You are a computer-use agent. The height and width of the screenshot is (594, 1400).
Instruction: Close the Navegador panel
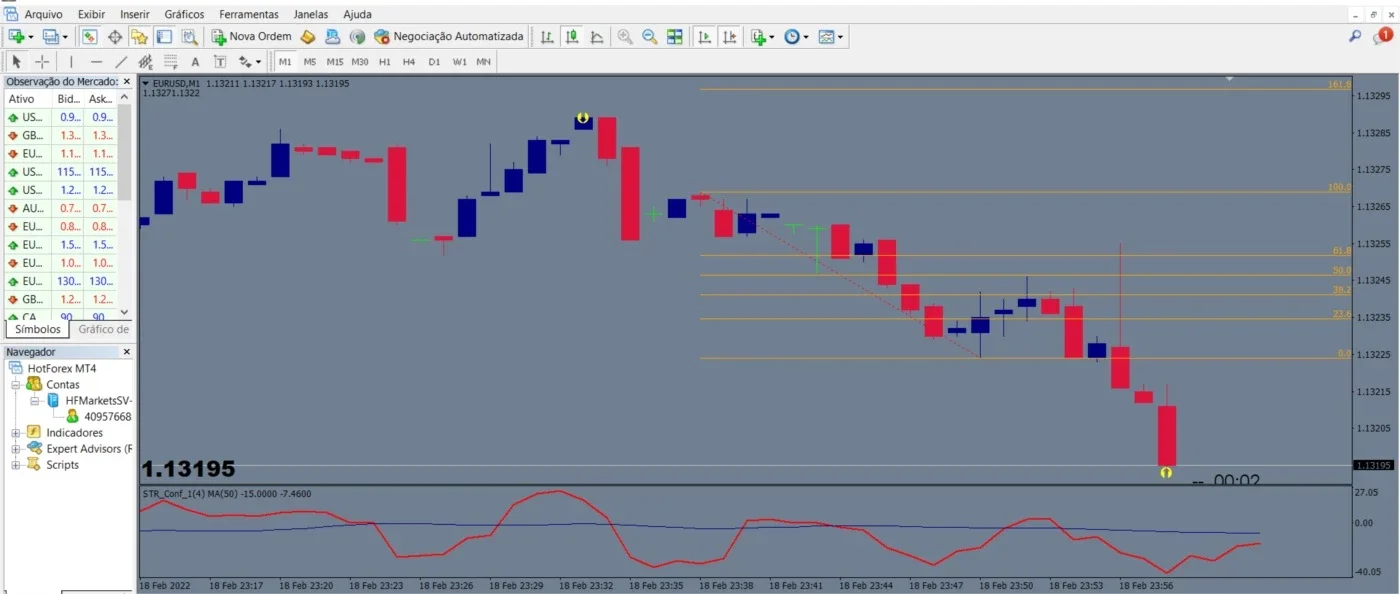[x=127, y=352]
